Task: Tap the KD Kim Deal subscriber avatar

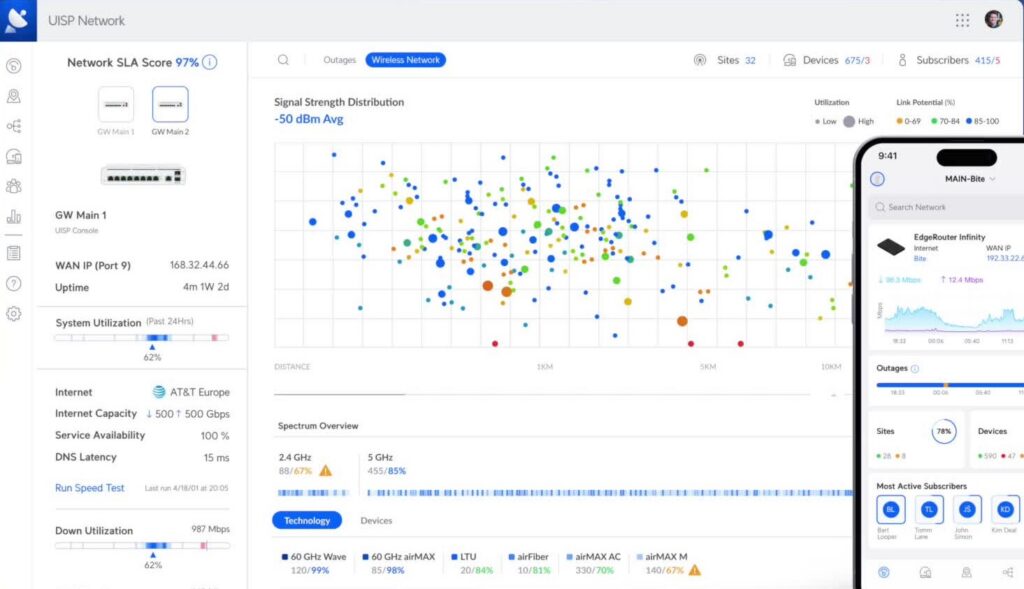Action: tap(1005, 510)
